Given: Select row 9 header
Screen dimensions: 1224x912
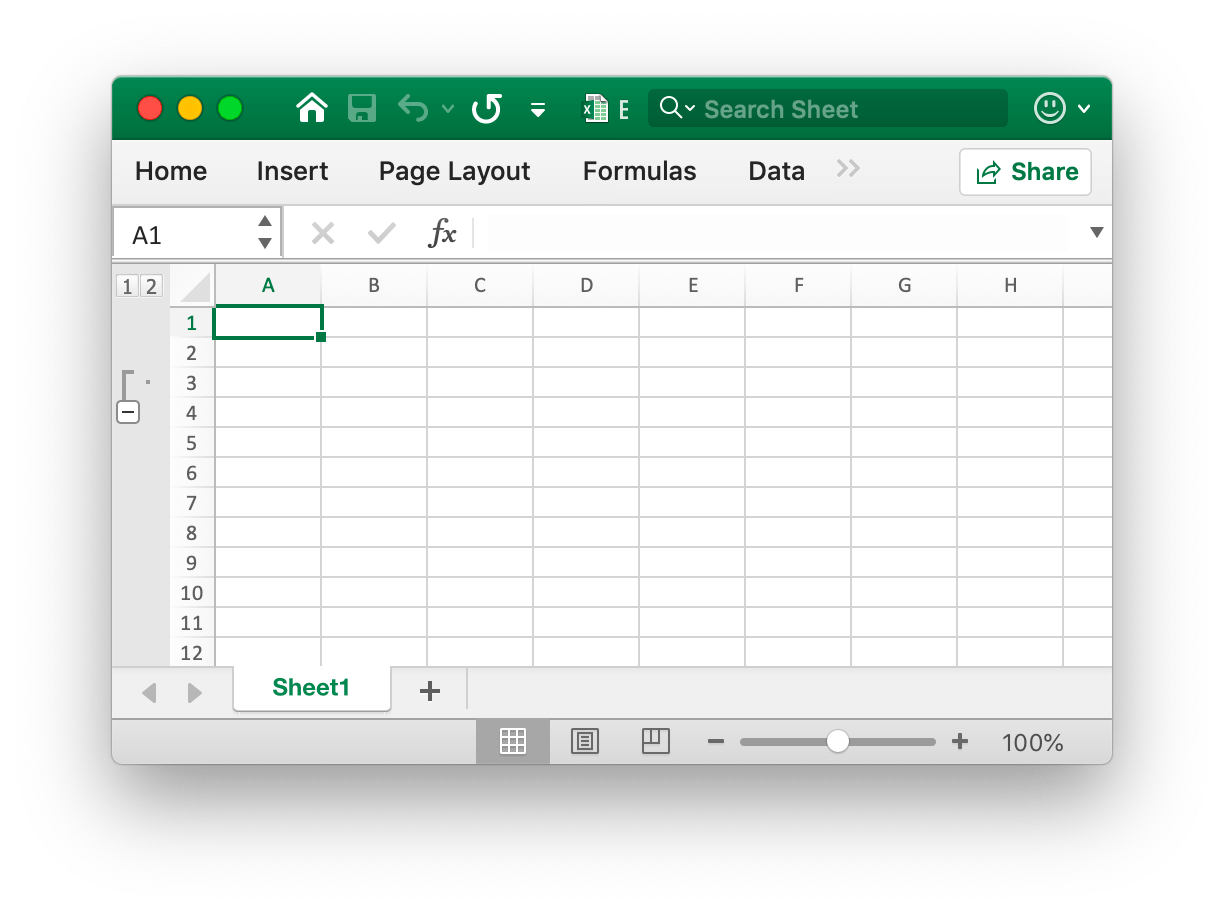Looking at the screenshot, I should [x=192, y=563].
